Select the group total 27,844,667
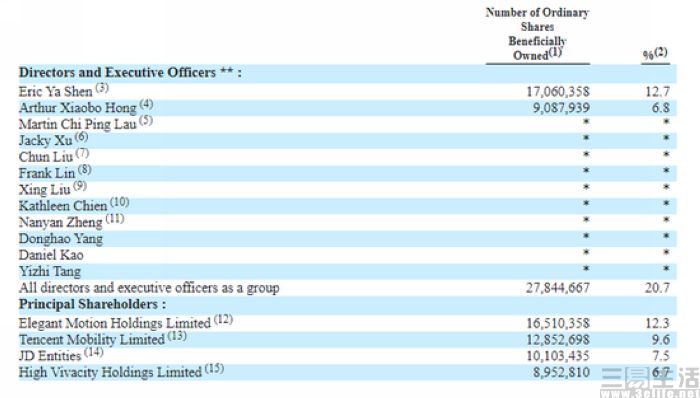The width and height of the screenshot is (700, 398). 558,288
